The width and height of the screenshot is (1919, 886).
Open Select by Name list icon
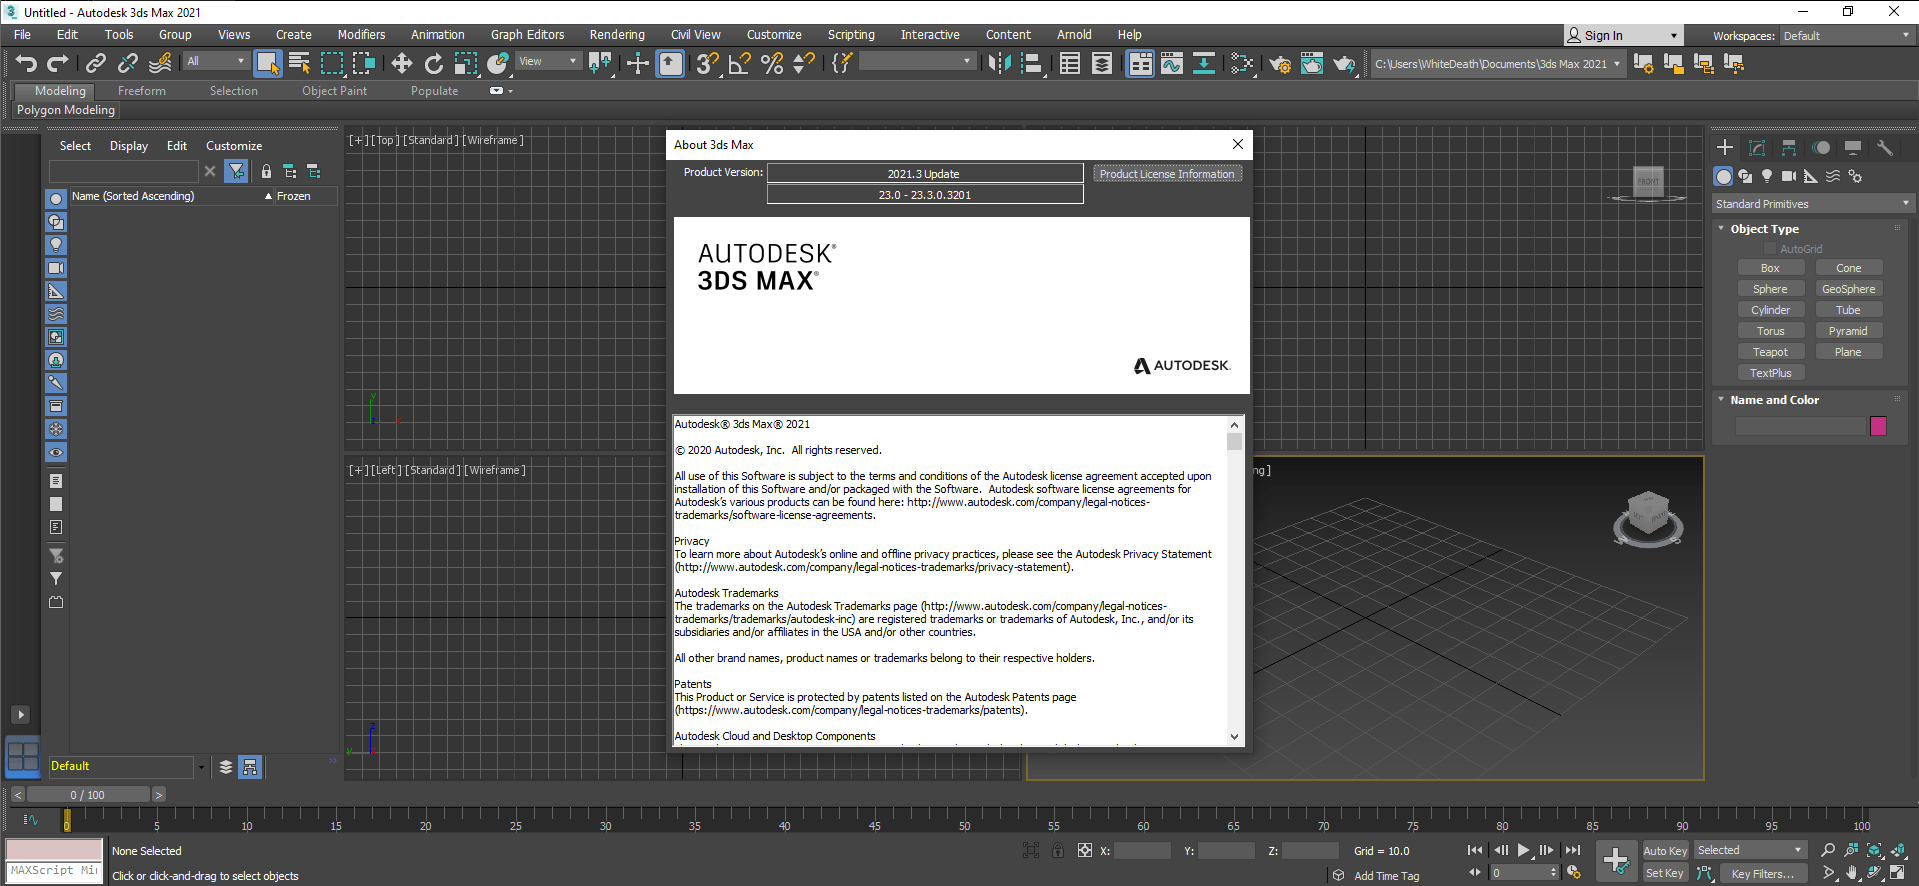(x=299, y=64)
